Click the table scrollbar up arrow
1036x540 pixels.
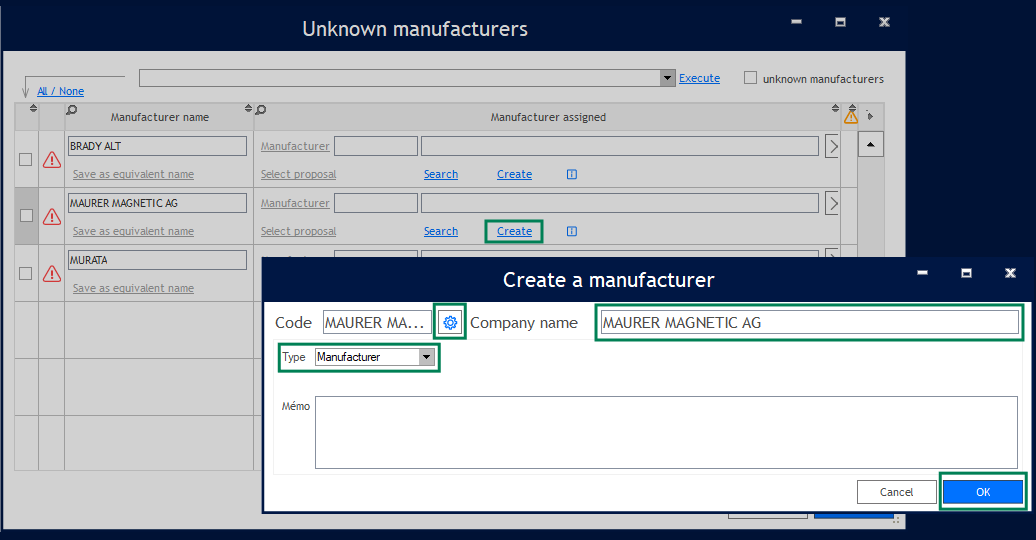click(870, 146)
